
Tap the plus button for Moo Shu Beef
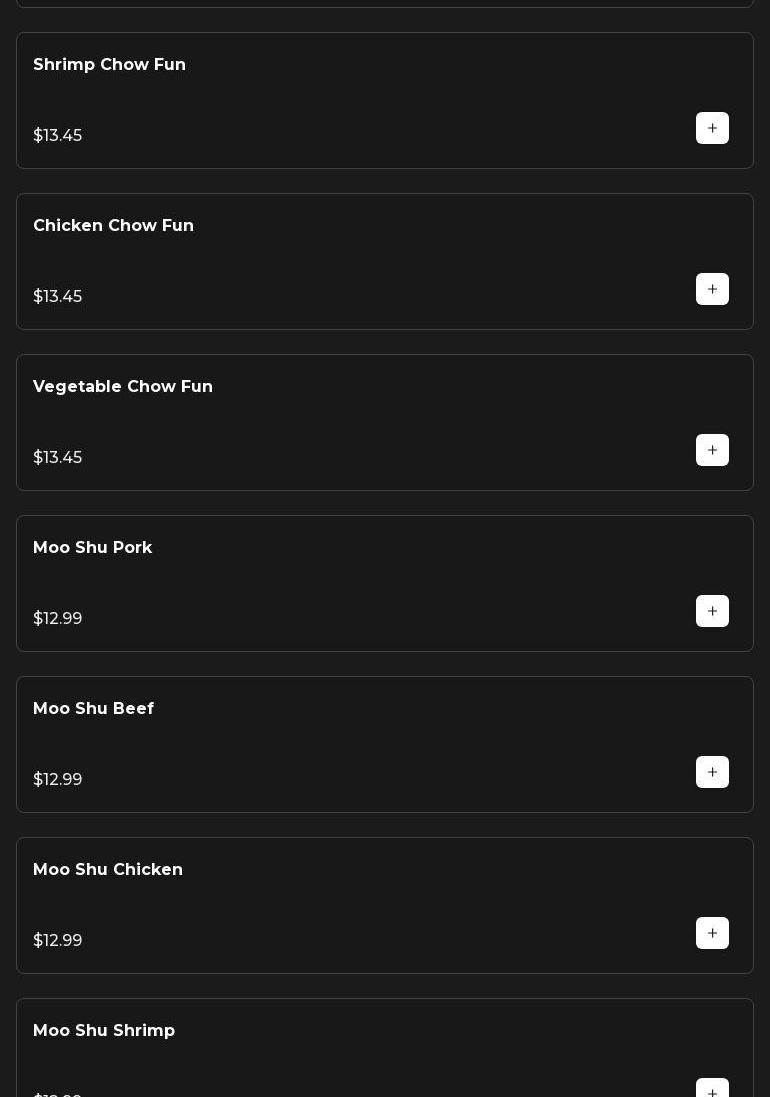[712, 772]
